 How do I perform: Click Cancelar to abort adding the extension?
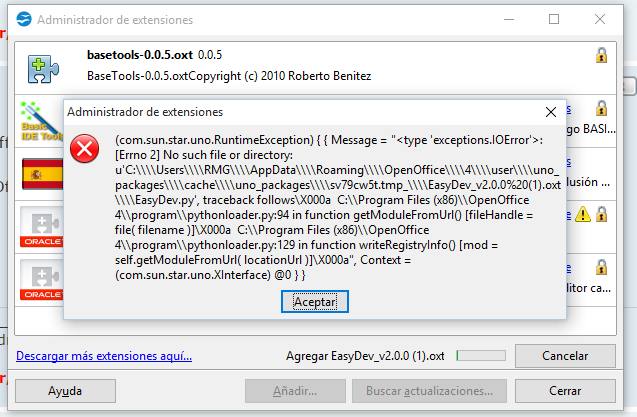[565, 356]
